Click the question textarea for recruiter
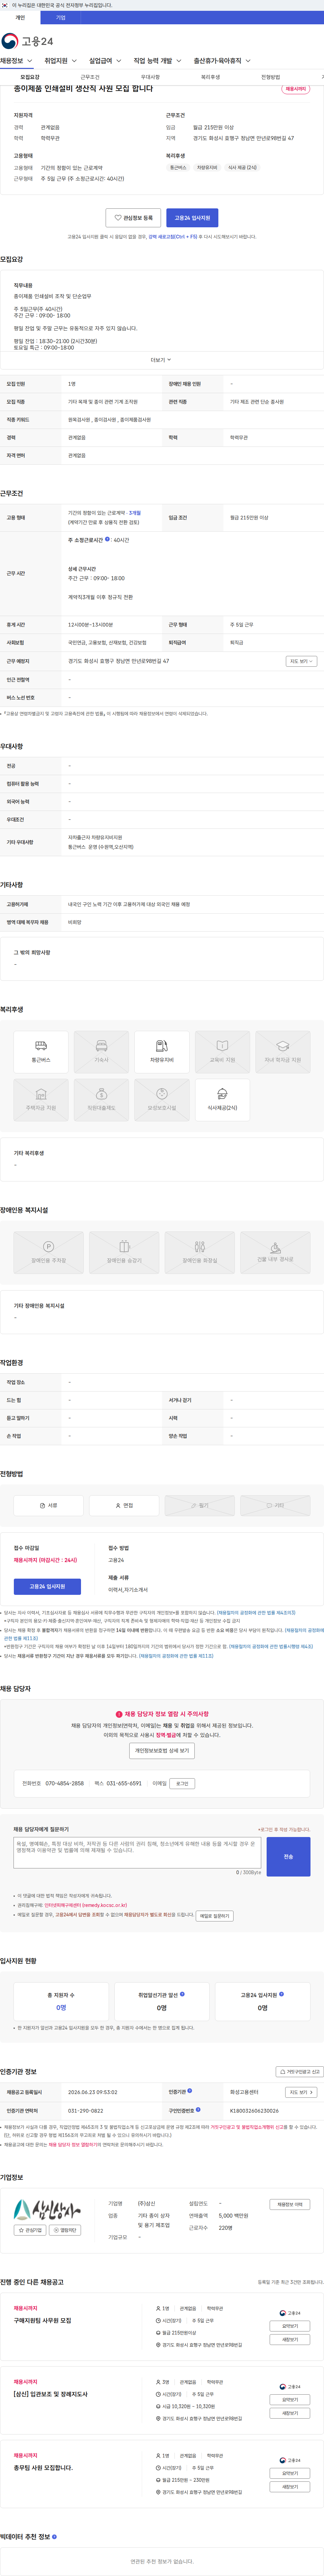324x2576 pixels. (x=137, y=1853)
